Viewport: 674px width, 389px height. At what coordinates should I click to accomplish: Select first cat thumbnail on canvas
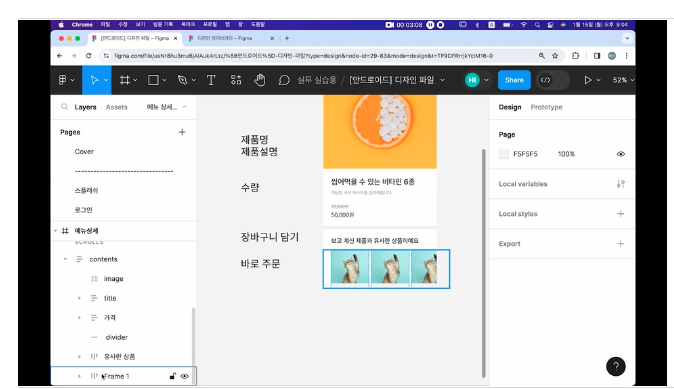point(350,268)
